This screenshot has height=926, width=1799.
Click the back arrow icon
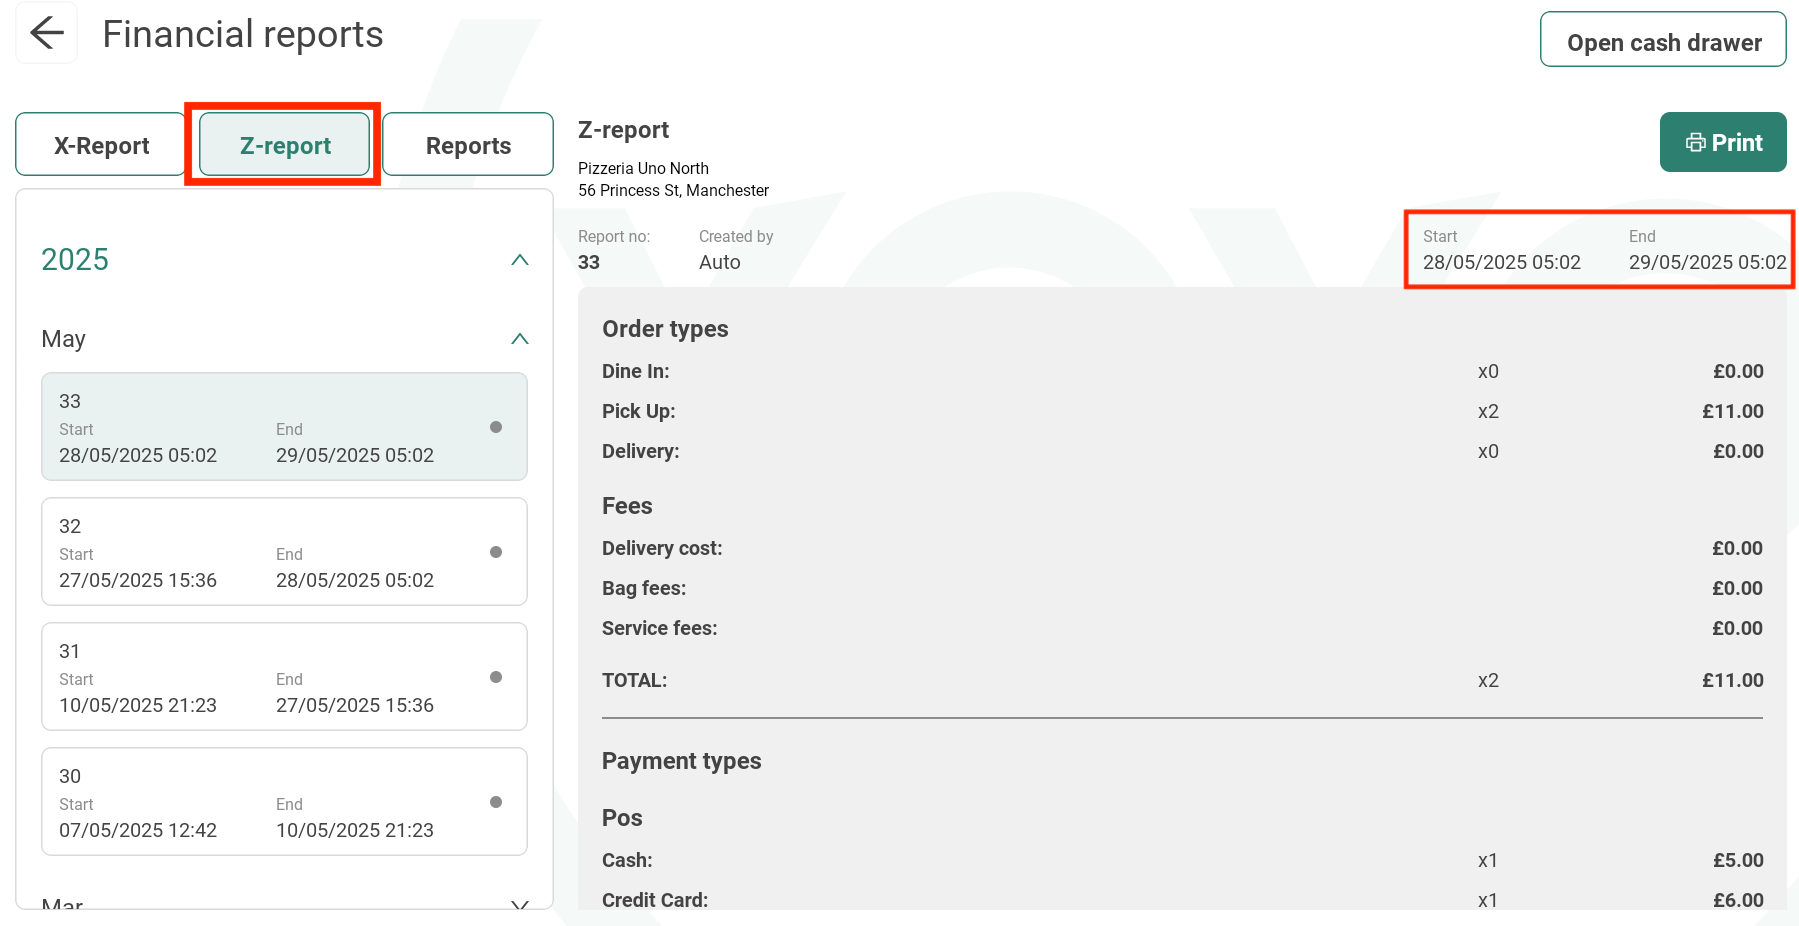point(47,34)
